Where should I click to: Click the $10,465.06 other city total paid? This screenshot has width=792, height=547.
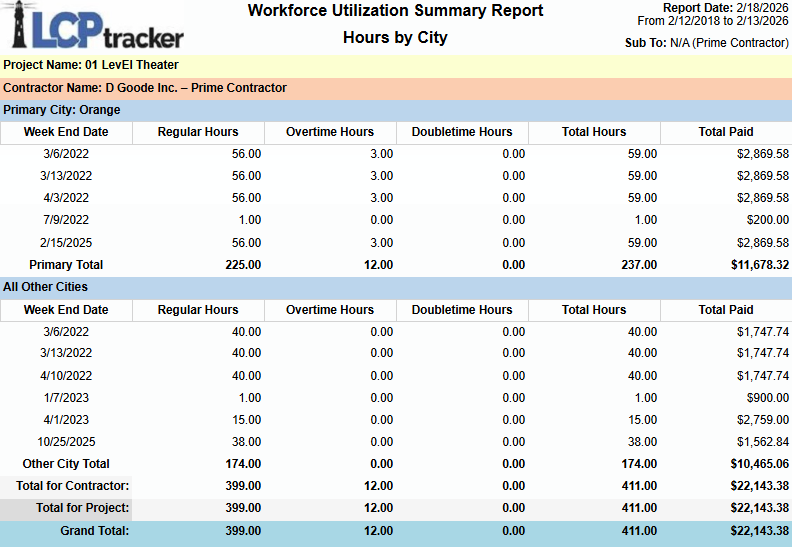[x=760, y=464]
